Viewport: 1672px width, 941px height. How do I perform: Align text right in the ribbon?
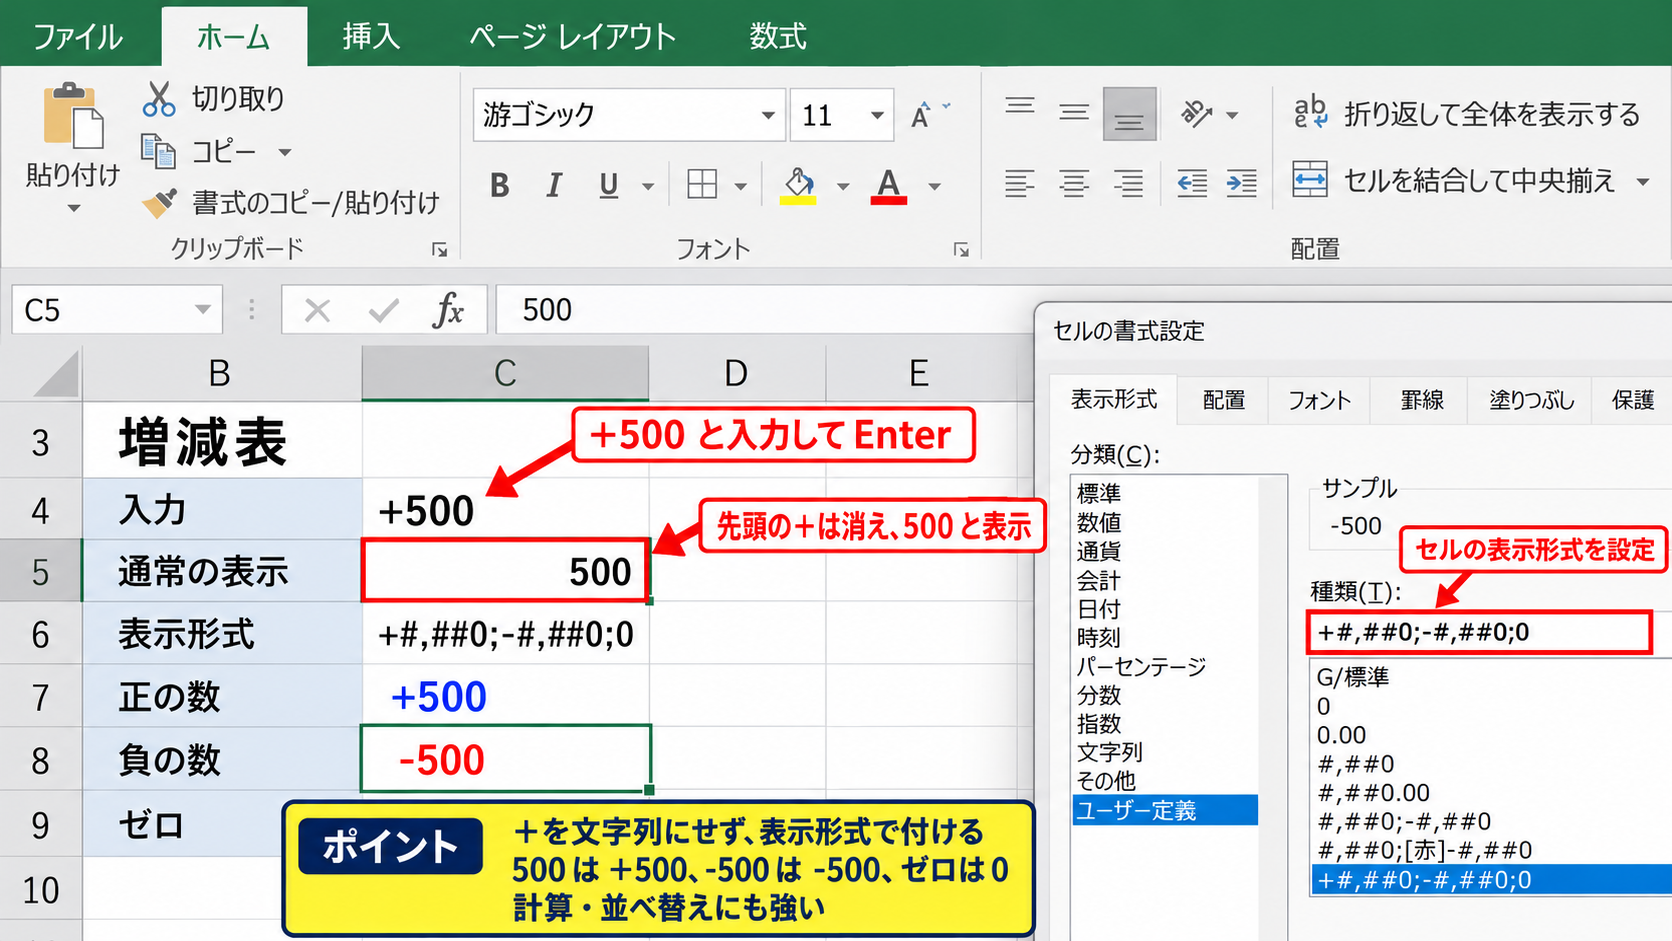pos(1129,183)
